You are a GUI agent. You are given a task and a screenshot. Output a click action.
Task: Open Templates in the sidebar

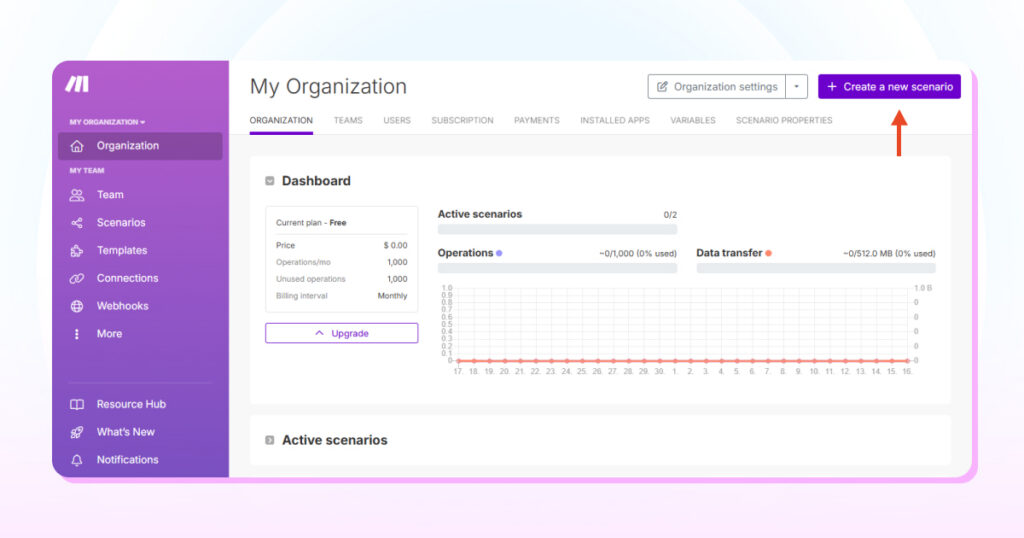[121, 251]
